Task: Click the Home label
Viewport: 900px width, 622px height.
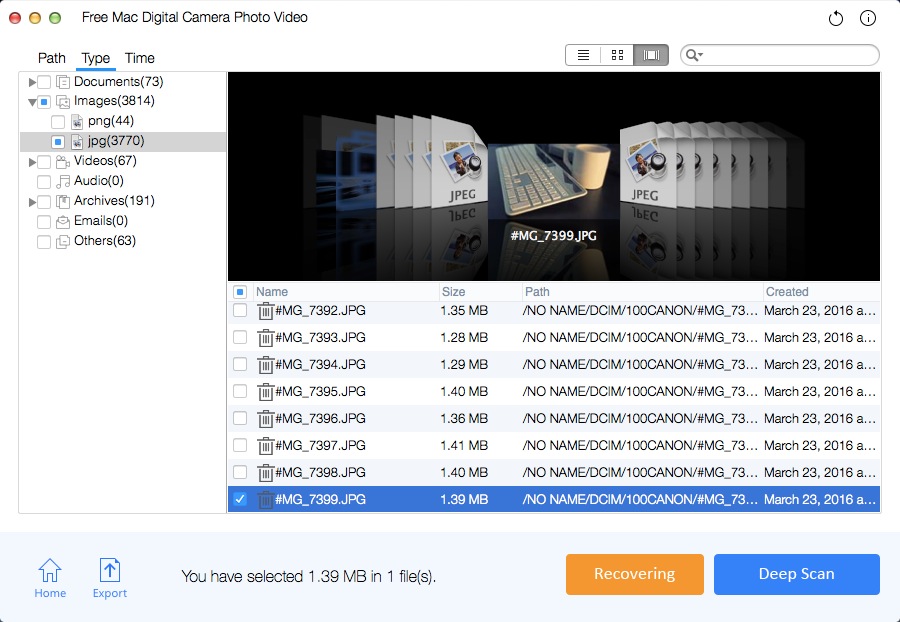Action: (50, 593)
